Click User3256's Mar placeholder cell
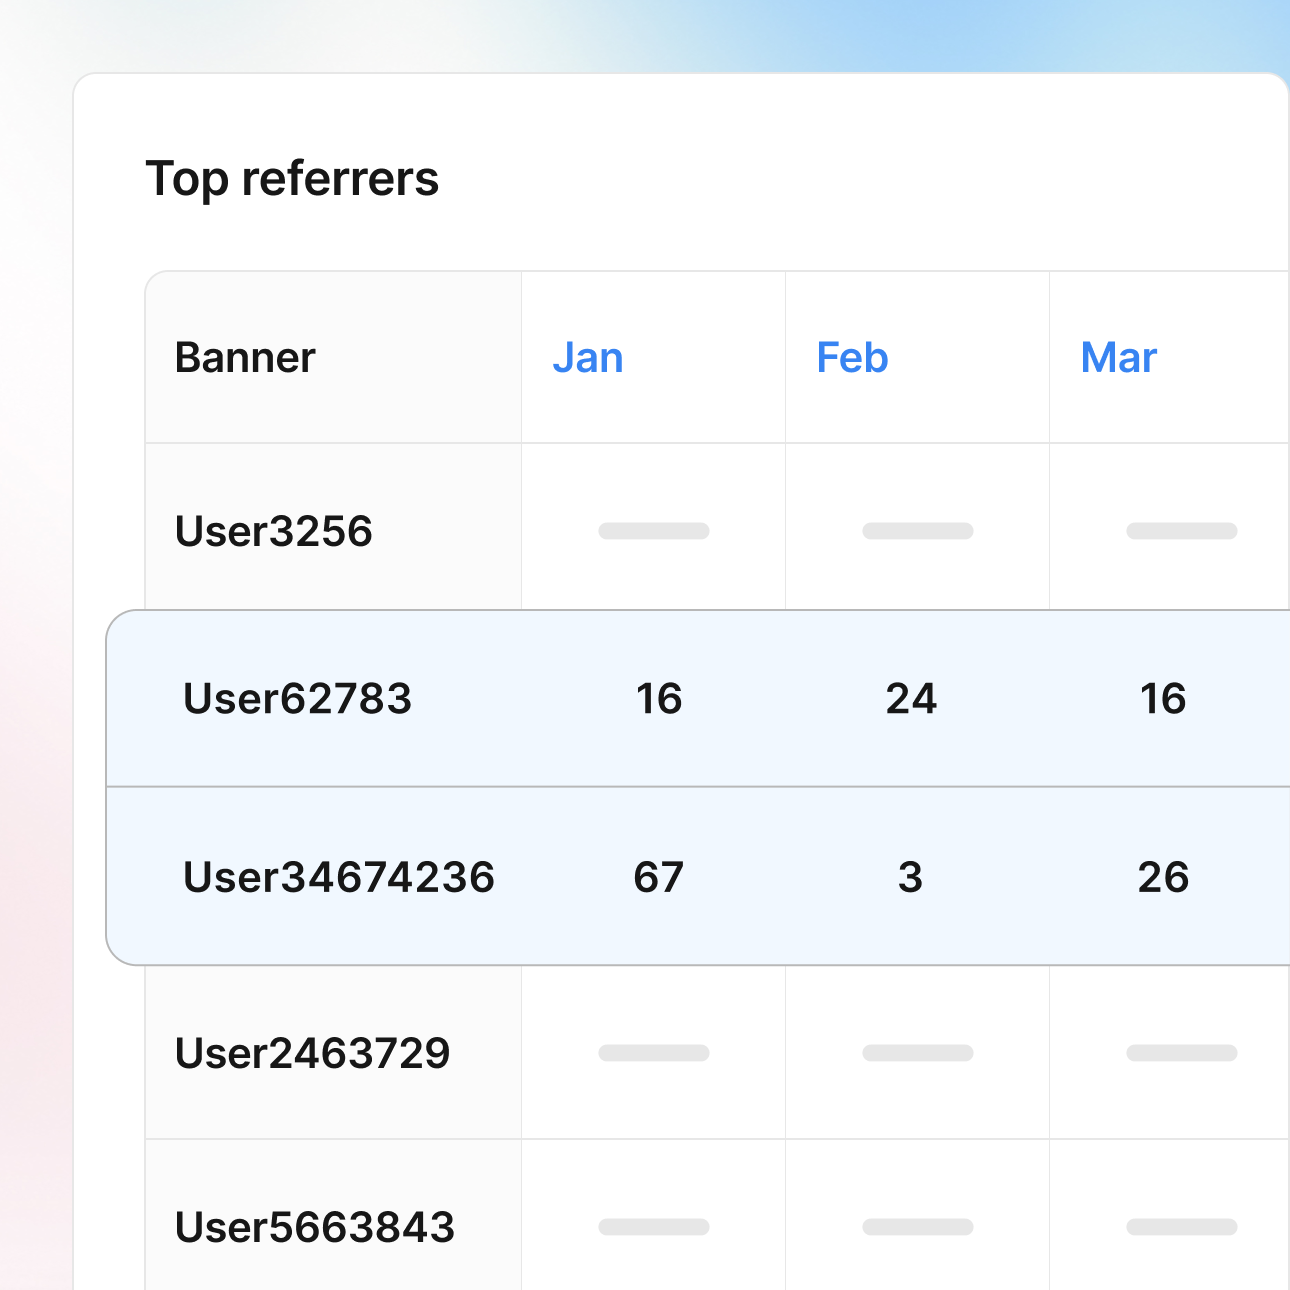Viewport: 1290px width, 1290px height. click(x=1182, y=531)
